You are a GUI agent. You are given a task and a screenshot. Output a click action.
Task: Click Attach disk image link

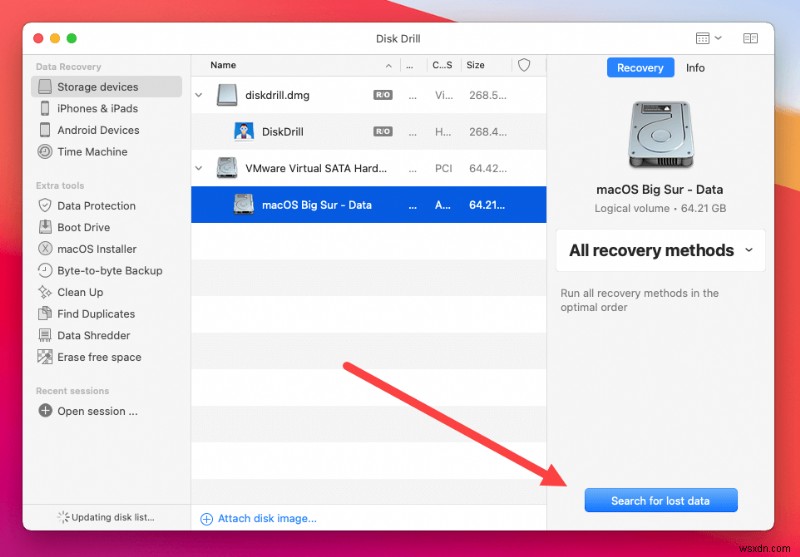259,518
